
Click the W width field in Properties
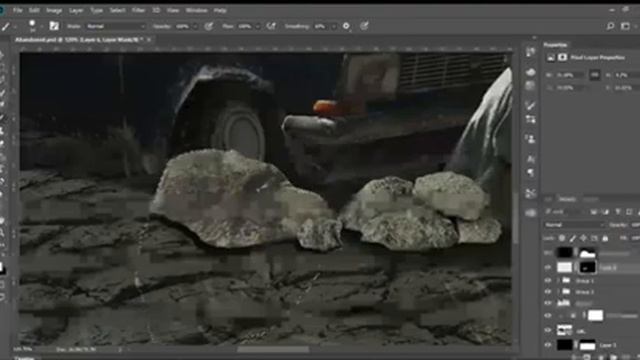point(571,76)
